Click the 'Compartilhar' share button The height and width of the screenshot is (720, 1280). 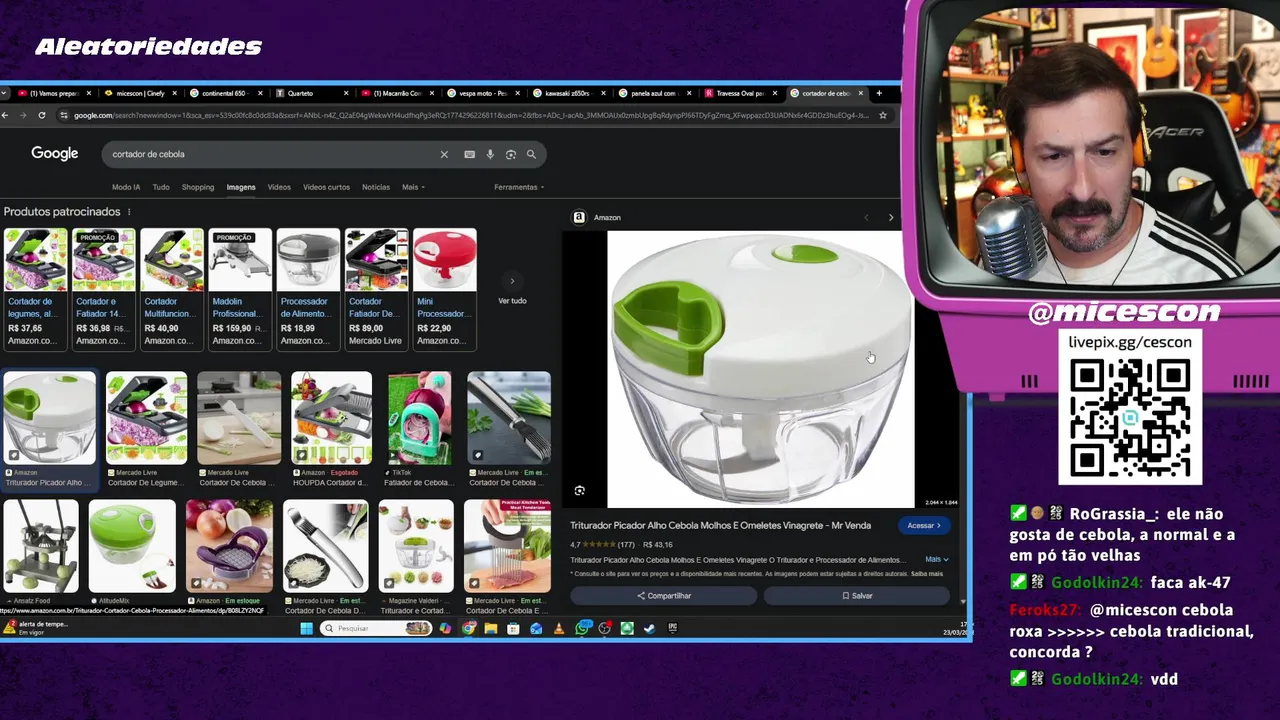coord(664,596)
